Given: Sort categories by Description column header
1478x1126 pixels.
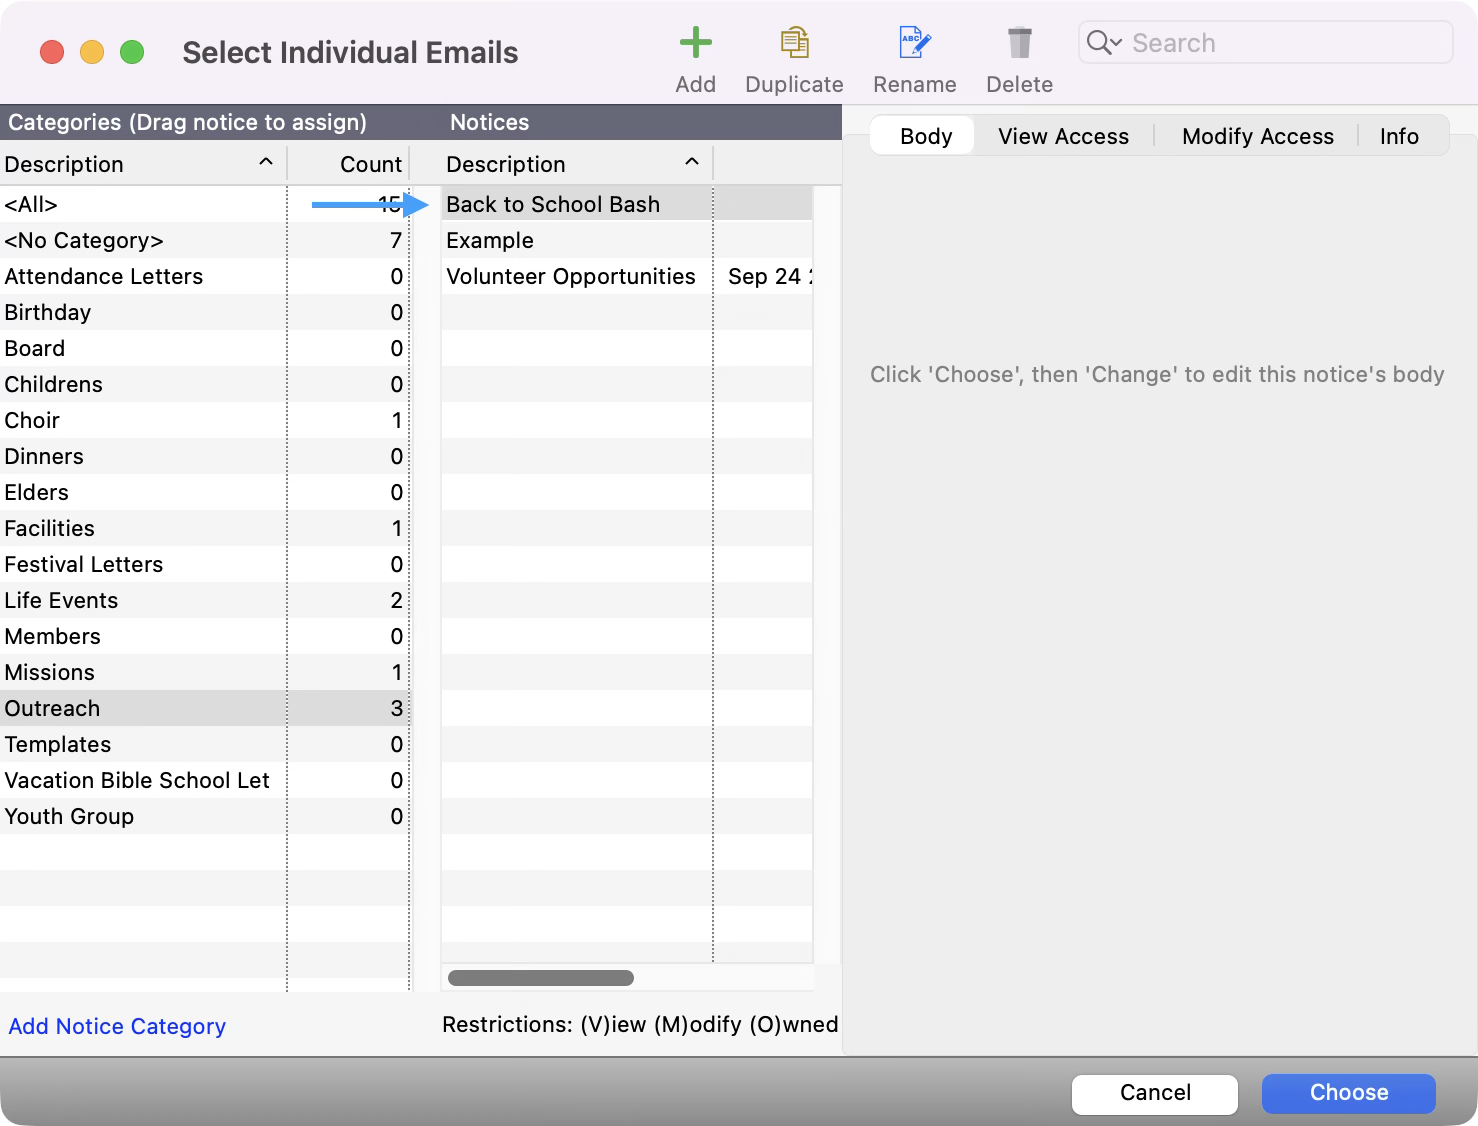Looking at the screenshot, I should 143,164.
